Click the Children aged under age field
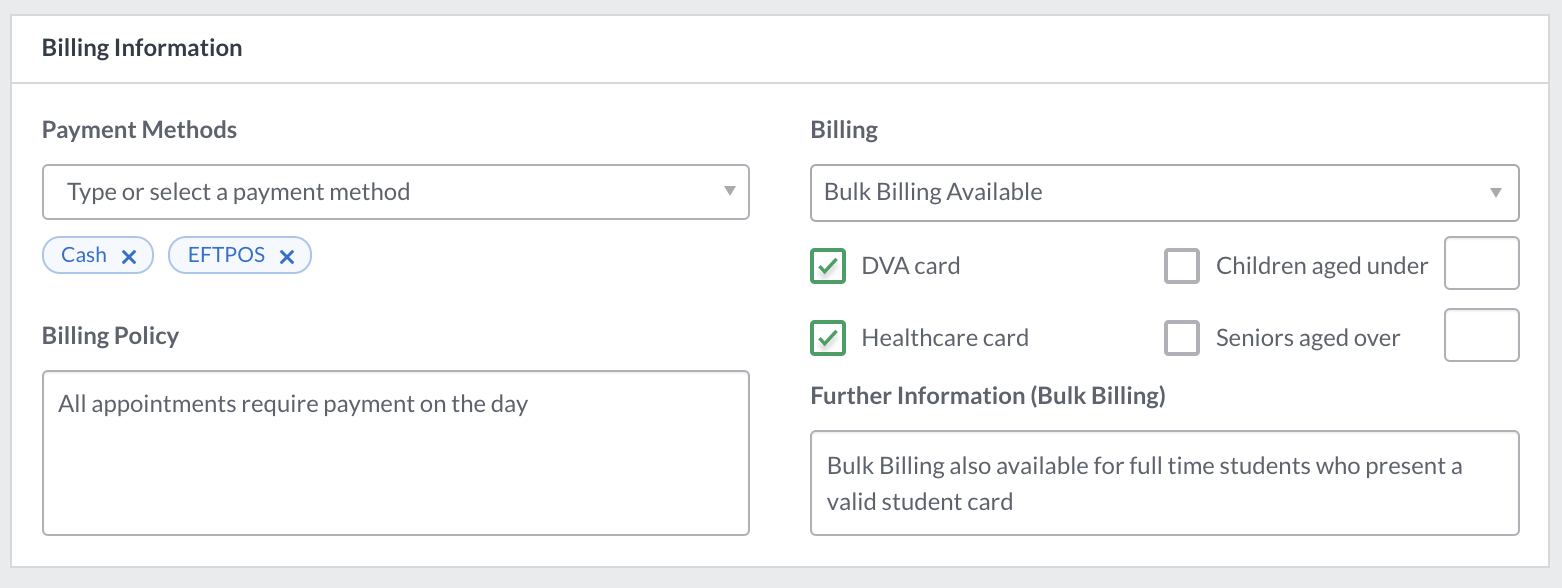This screenshot has height=588, width=1562. tap(1482, 263)
